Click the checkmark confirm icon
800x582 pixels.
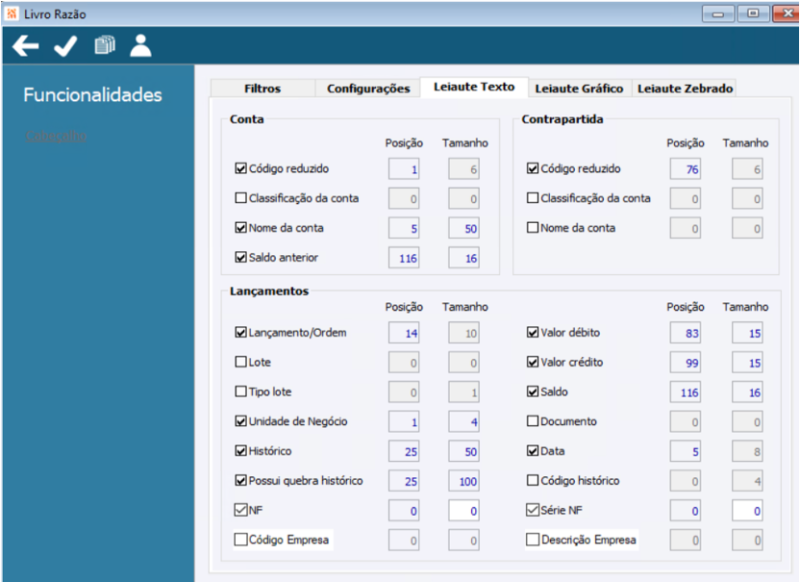65,45
